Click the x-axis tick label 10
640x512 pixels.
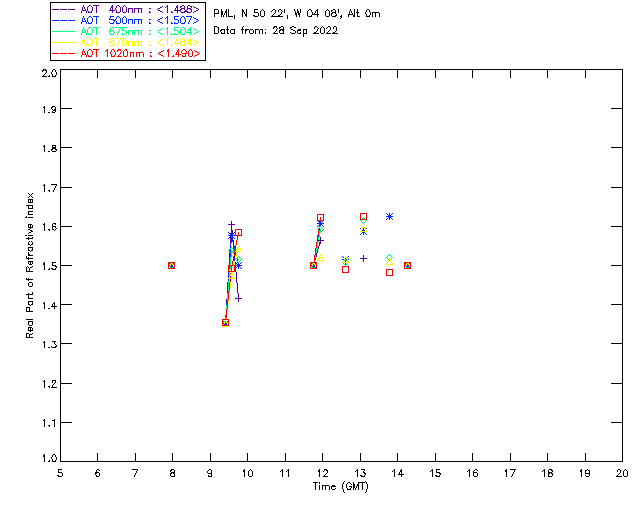point(247,473)
